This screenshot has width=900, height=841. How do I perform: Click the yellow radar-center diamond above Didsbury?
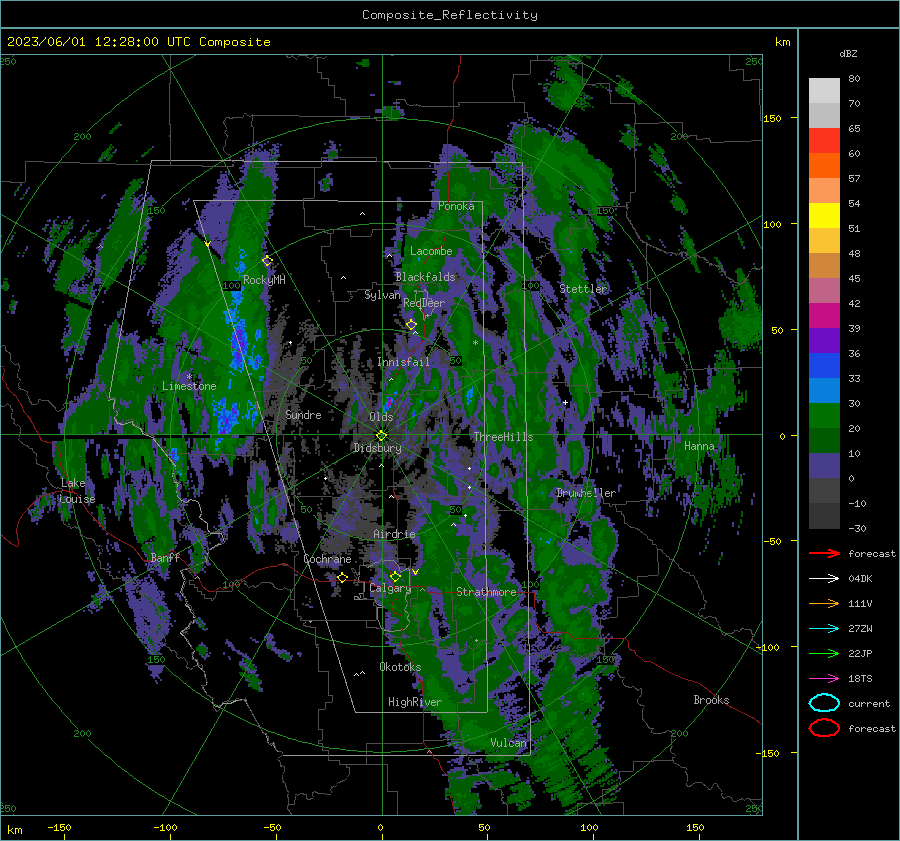click(381, 436)
